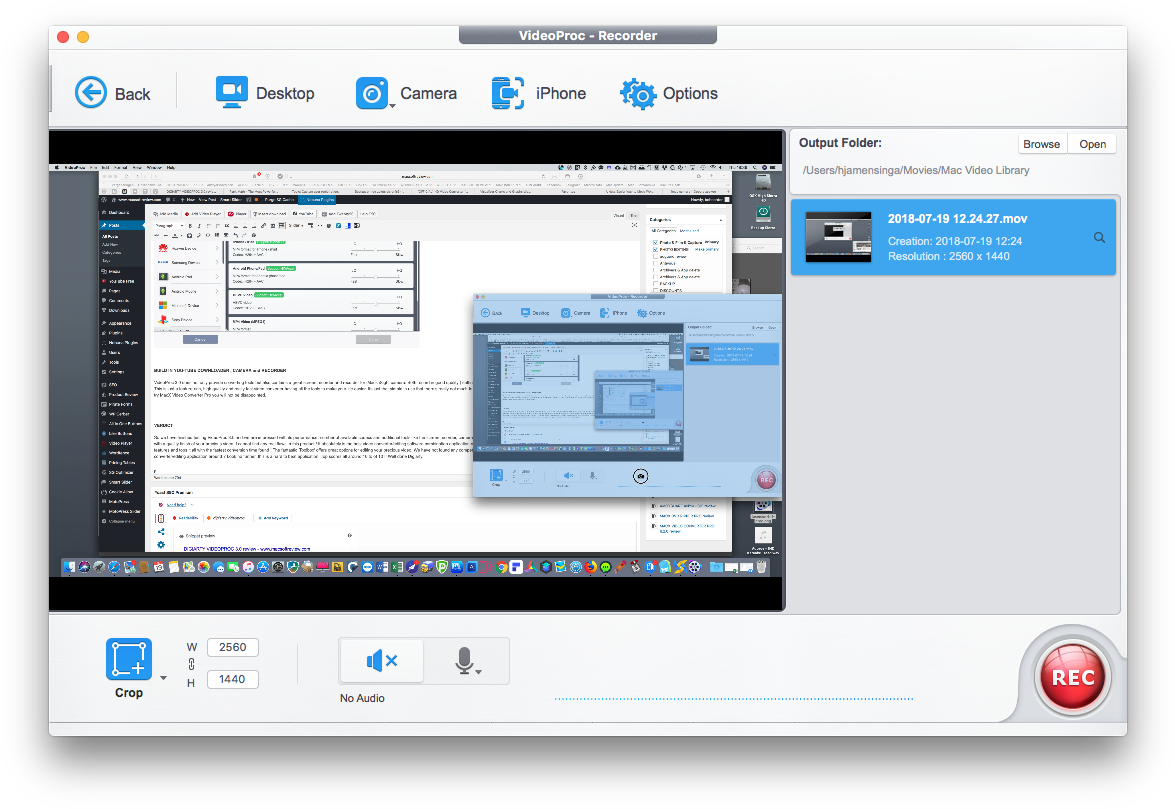Go back with the Back arrow icon
1175x809 pixels.
91,93
